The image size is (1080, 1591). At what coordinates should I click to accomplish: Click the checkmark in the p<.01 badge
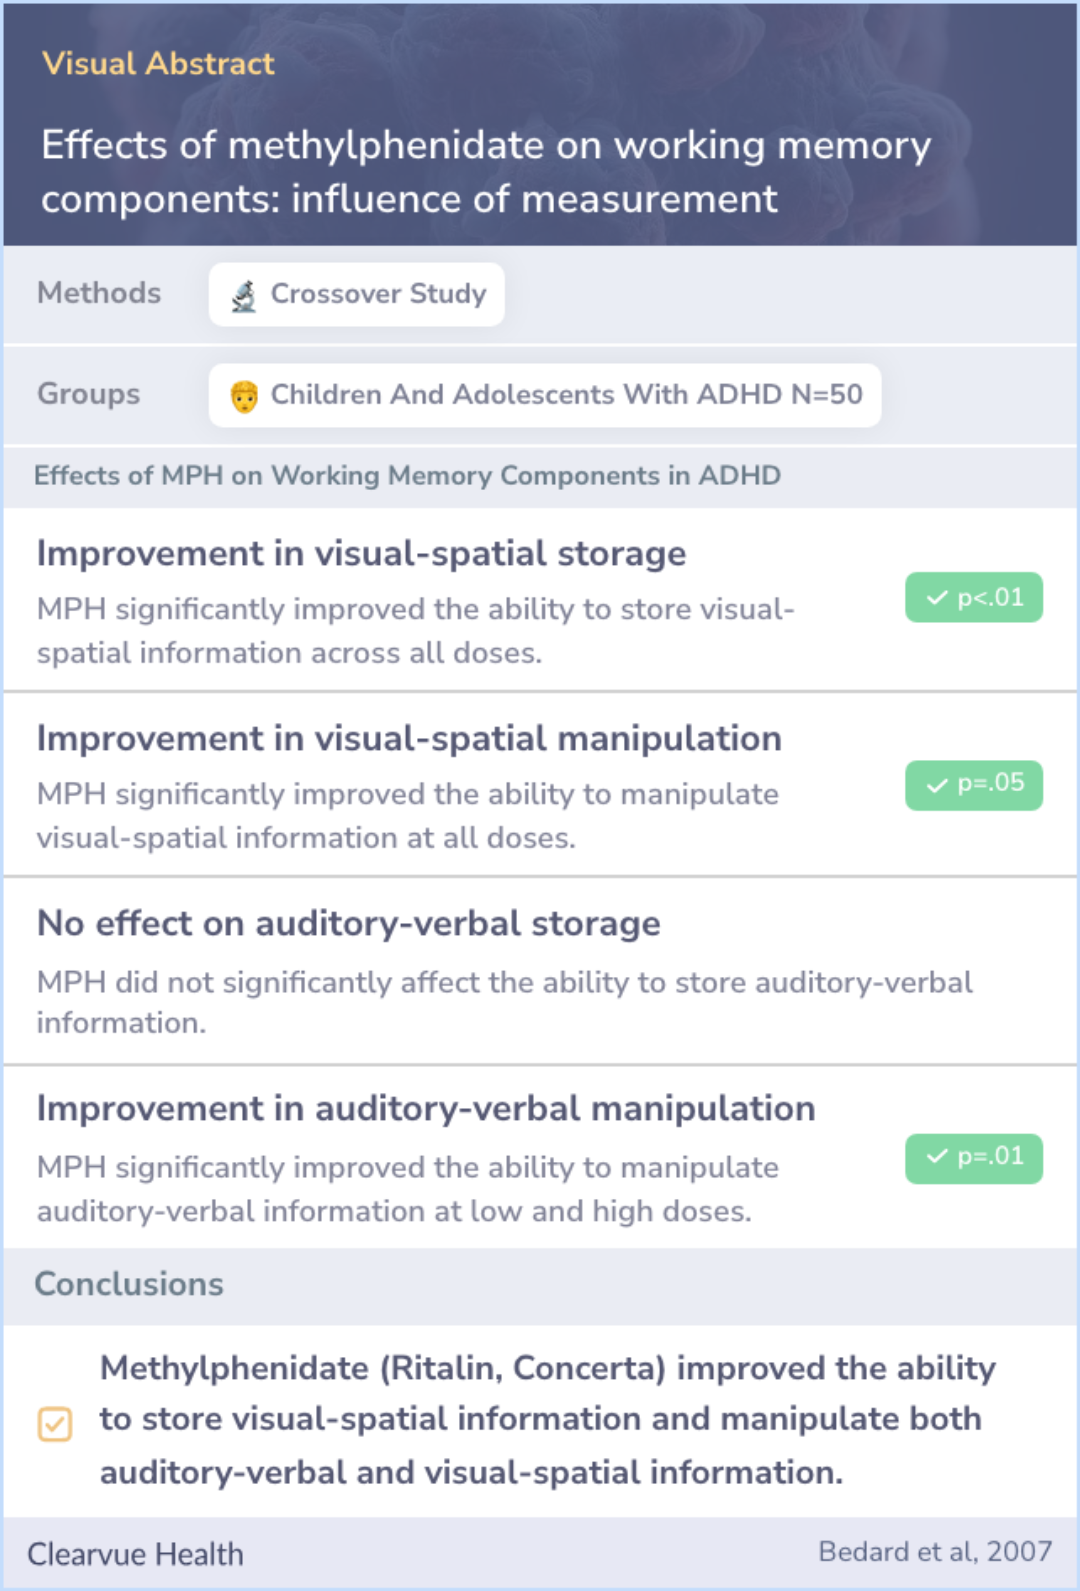click(937, 598)
